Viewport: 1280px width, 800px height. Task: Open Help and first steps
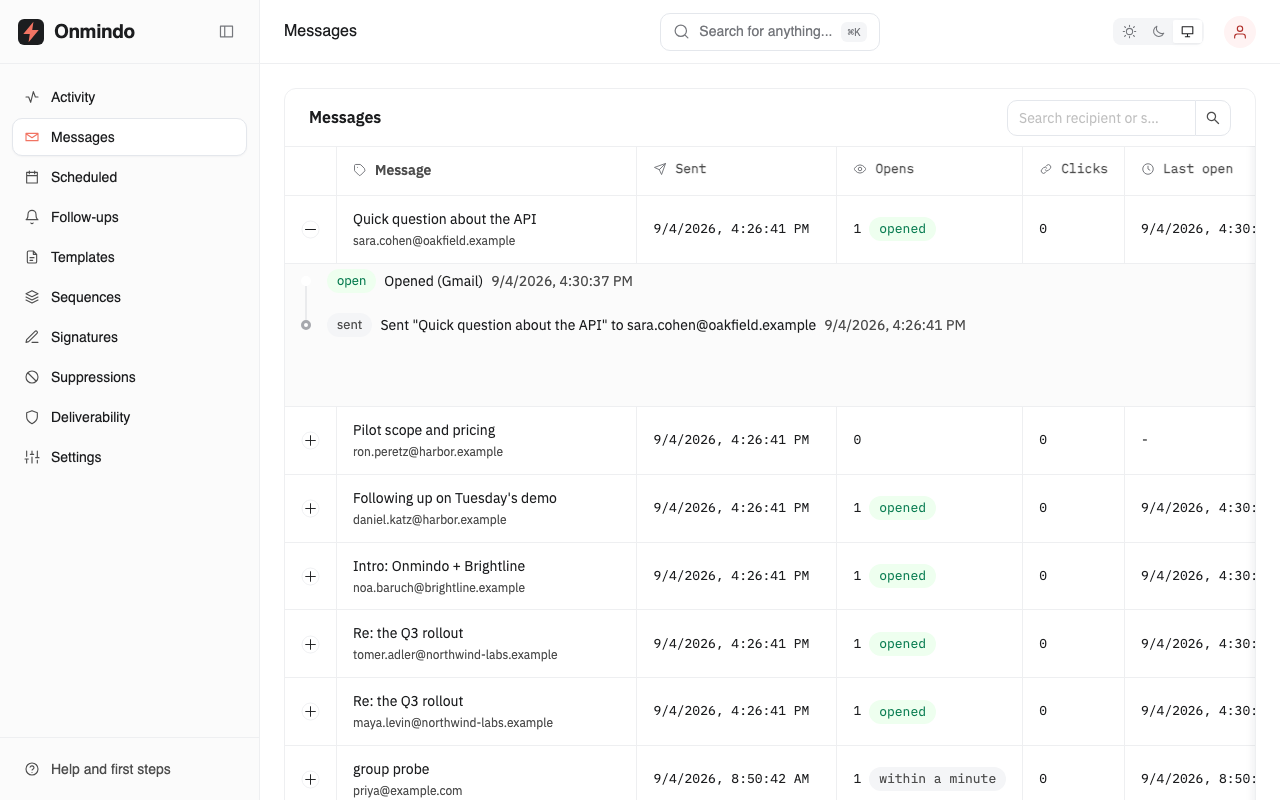click(x=130, y=769)
